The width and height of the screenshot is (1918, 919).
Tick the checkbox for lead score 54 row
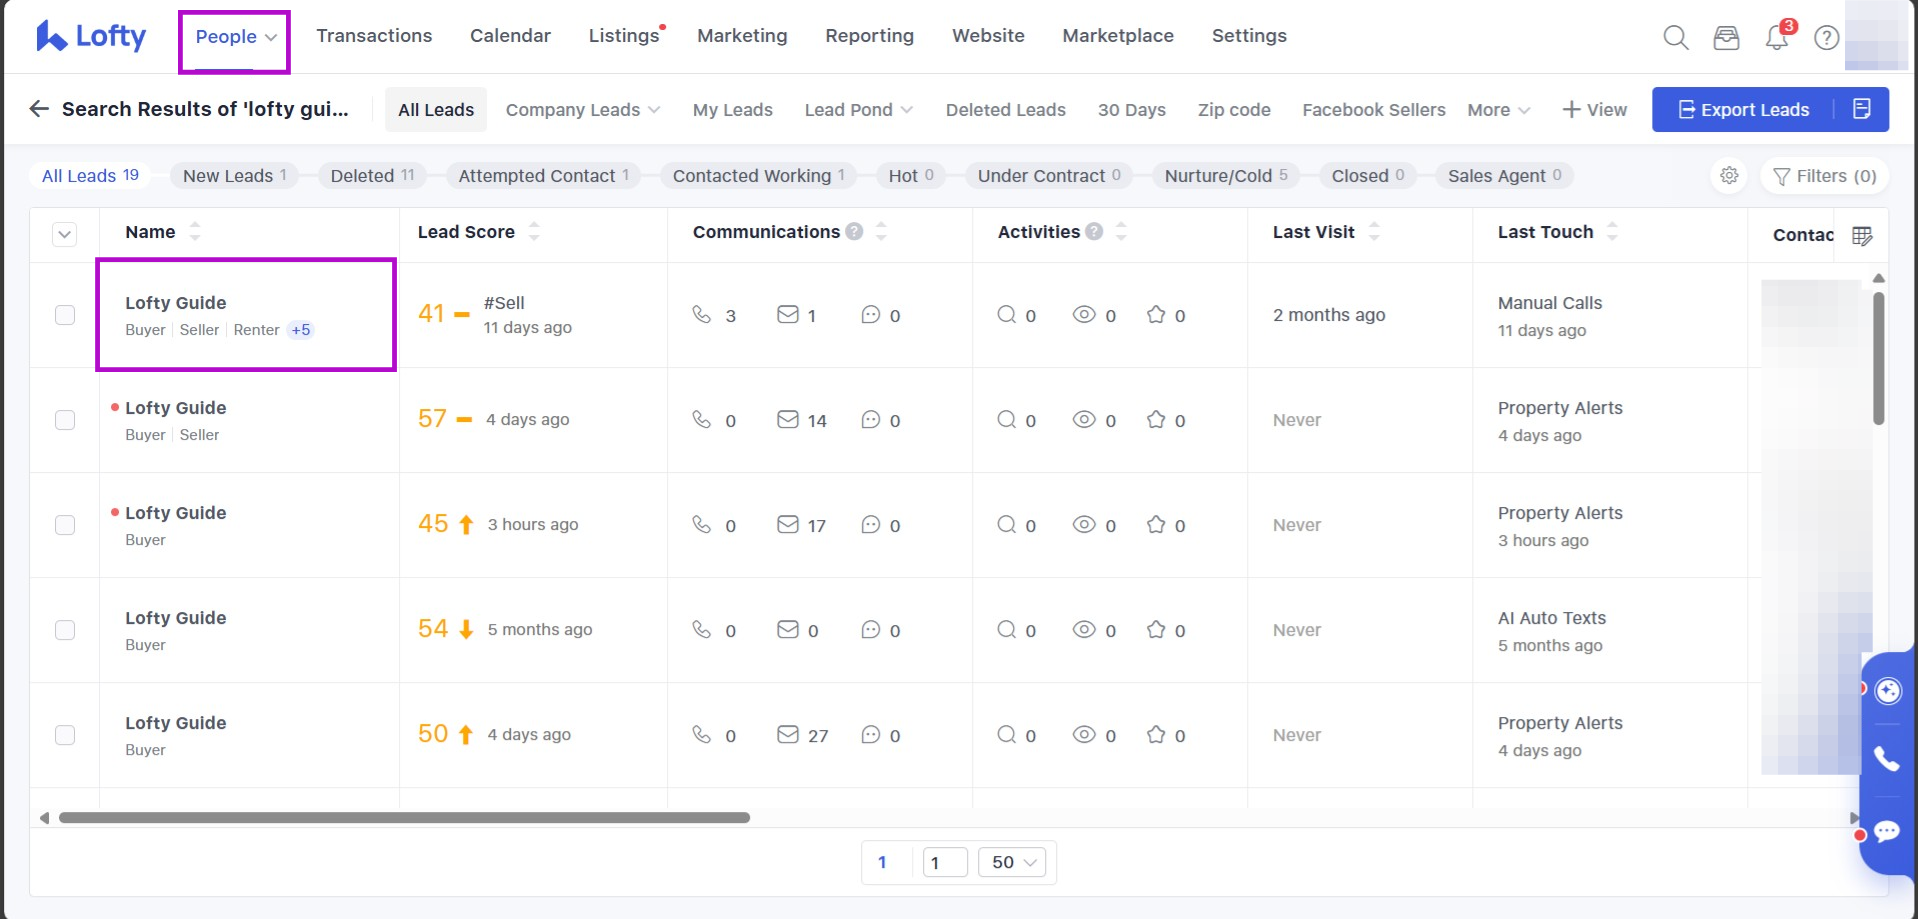[65, 630]
